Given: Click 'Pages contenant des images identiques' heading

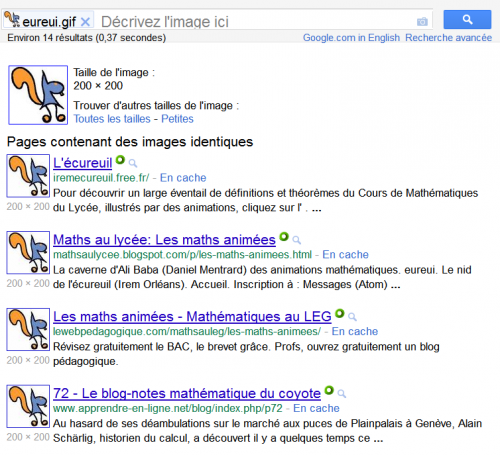Looking at the screenshot, I should [x=130, y=142].
